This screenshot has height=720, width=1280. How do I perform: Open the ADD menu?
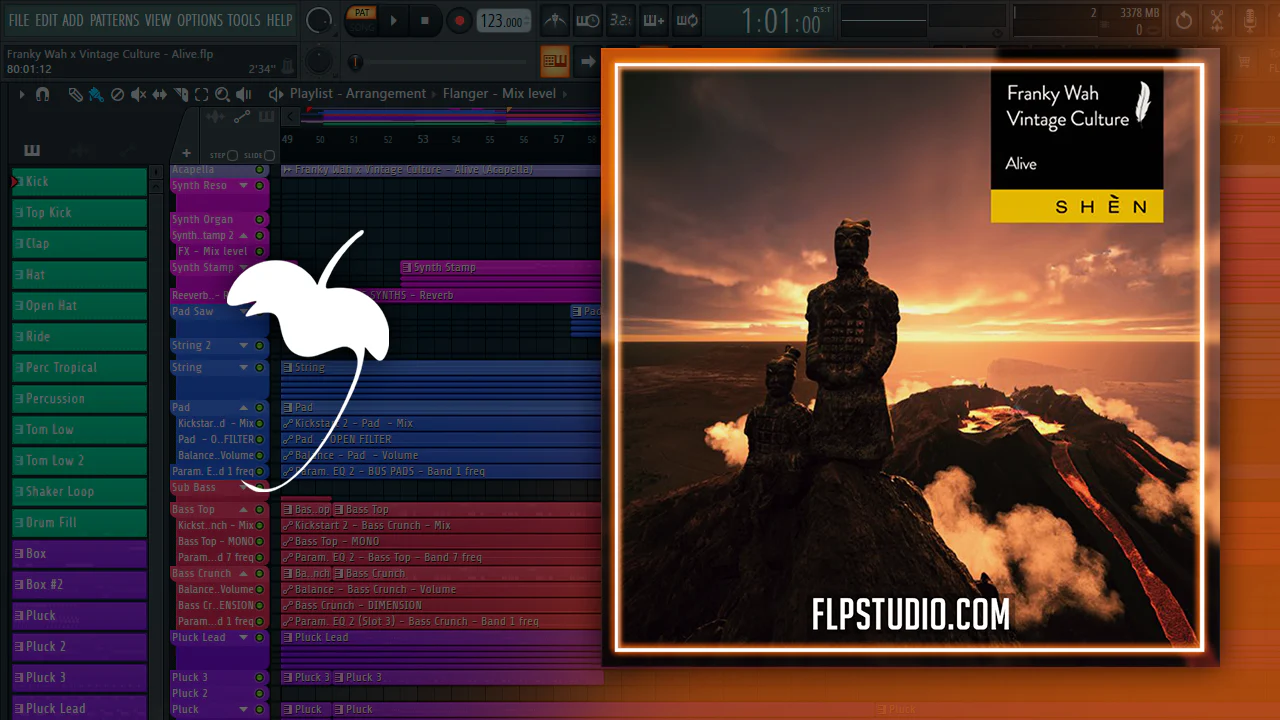73,20
